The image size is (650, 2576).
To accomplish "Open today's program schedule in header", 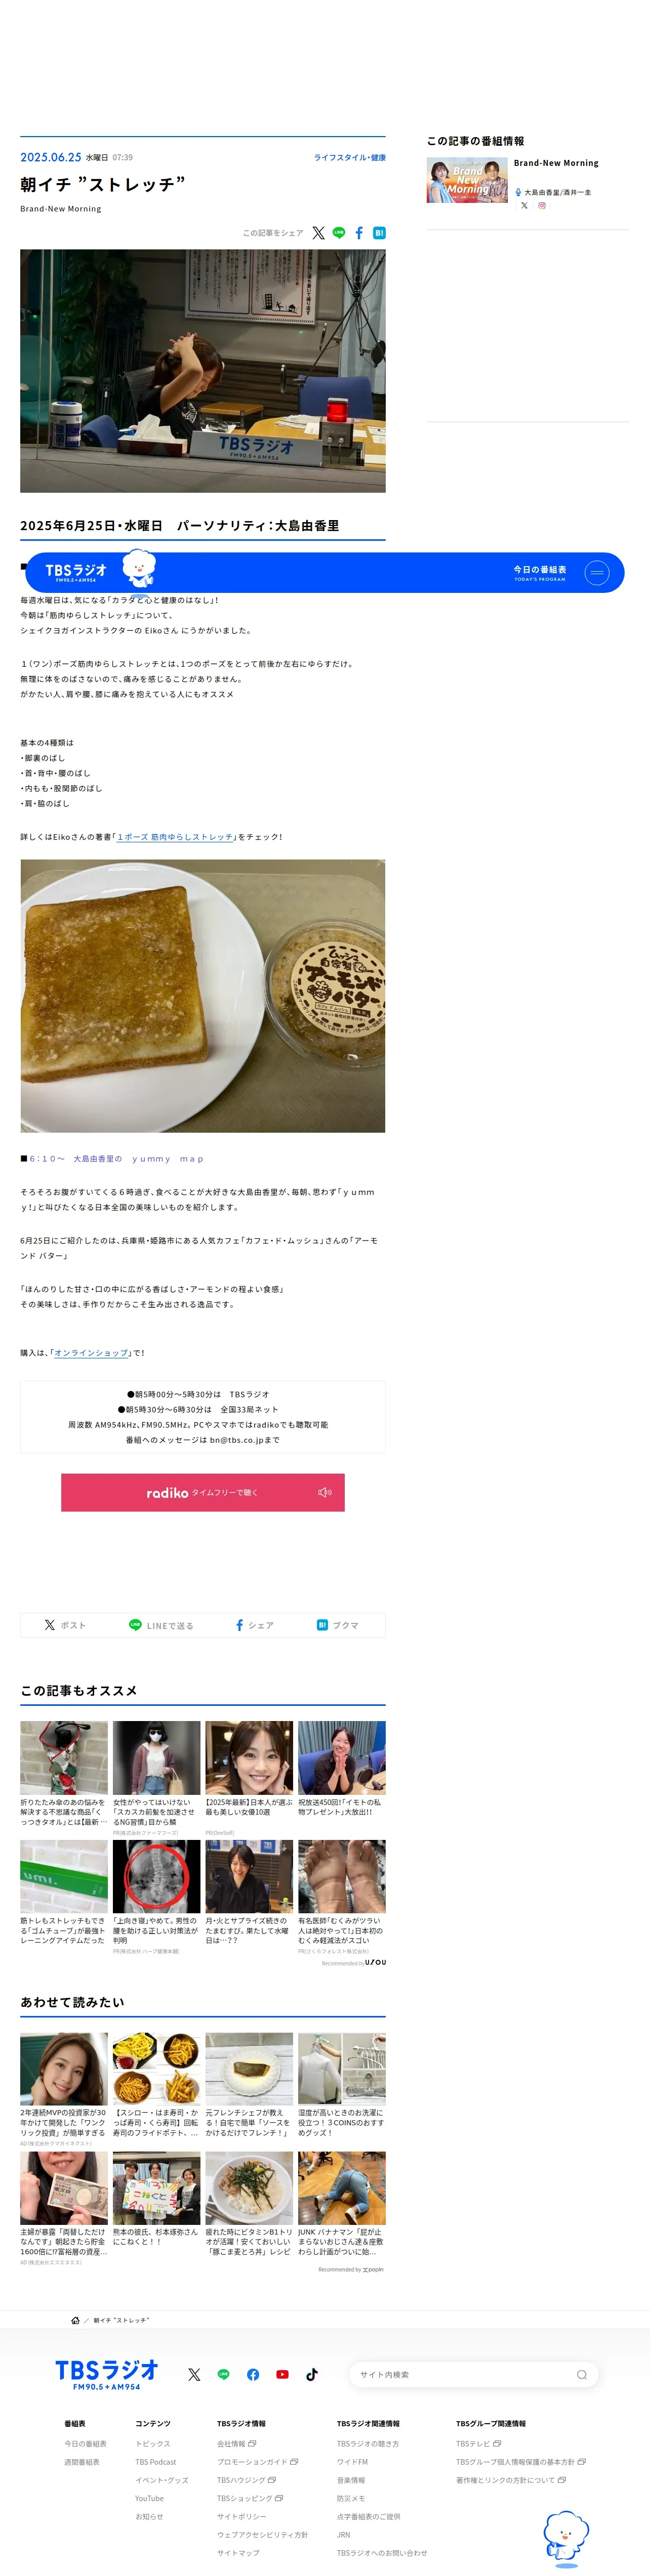I will tap(540, 573).
